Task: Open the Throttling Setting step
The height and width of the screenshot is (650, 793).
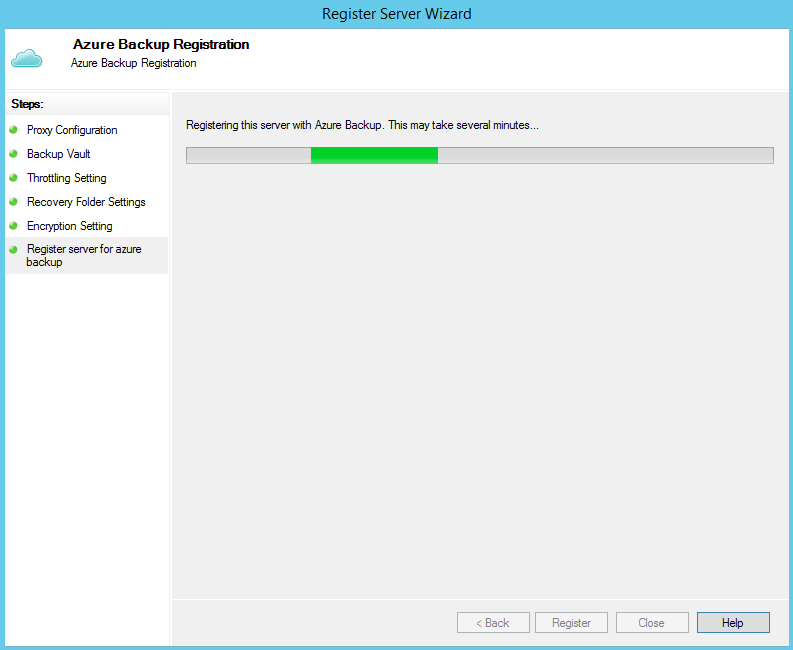Action: (x=67, y=178)
